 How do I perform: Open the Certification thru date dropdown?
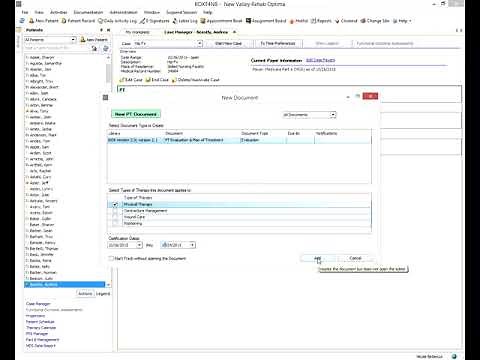(192, 245)
